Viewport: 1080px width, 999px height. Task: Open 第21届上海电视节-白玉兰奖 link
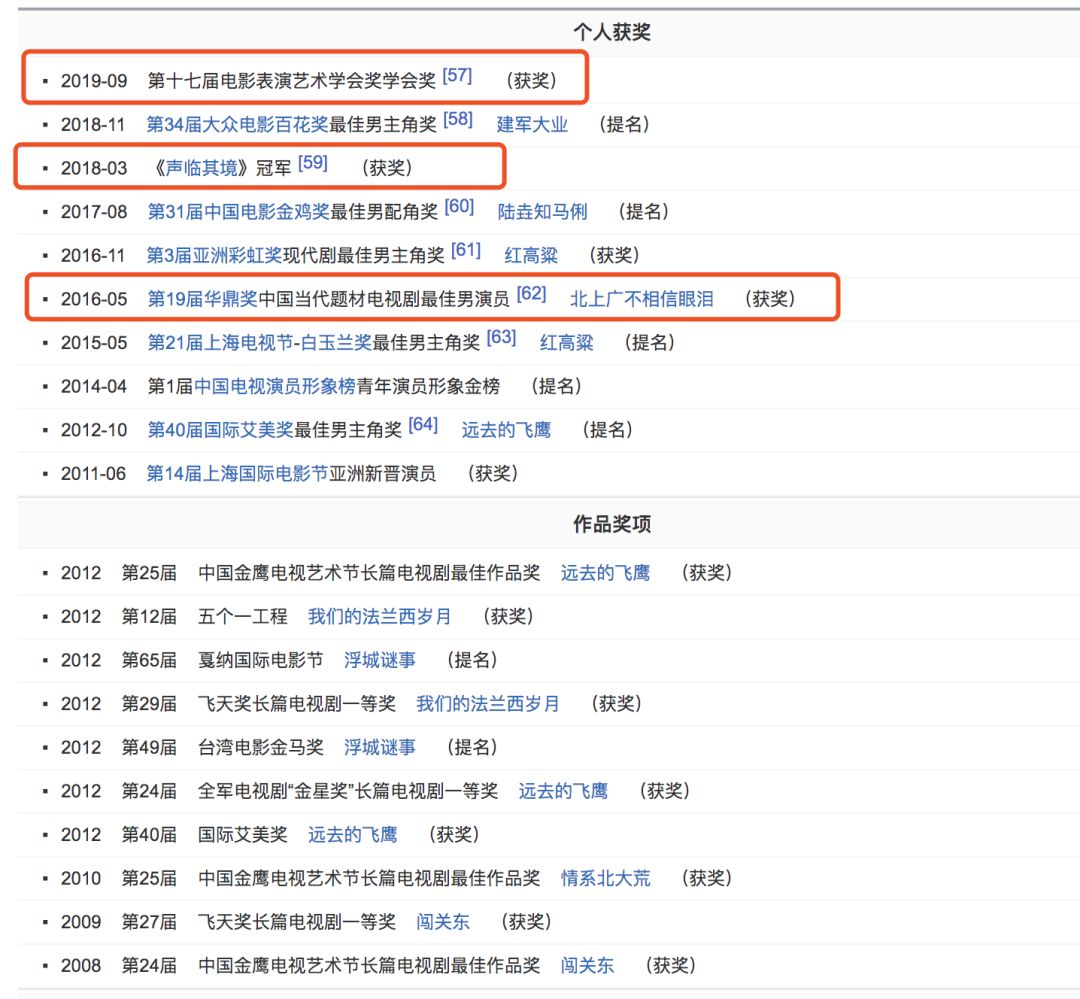(259, 342)
